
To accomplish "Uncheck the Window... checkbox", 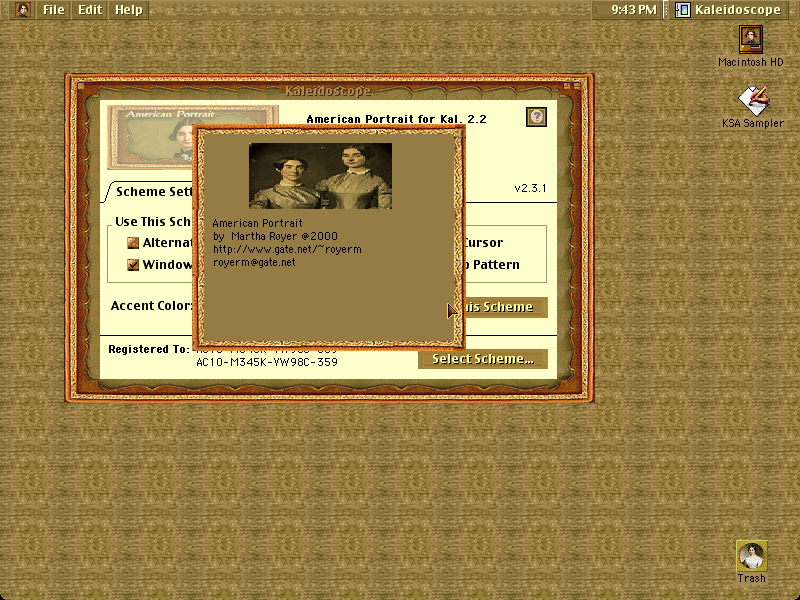I will point(133,265).
